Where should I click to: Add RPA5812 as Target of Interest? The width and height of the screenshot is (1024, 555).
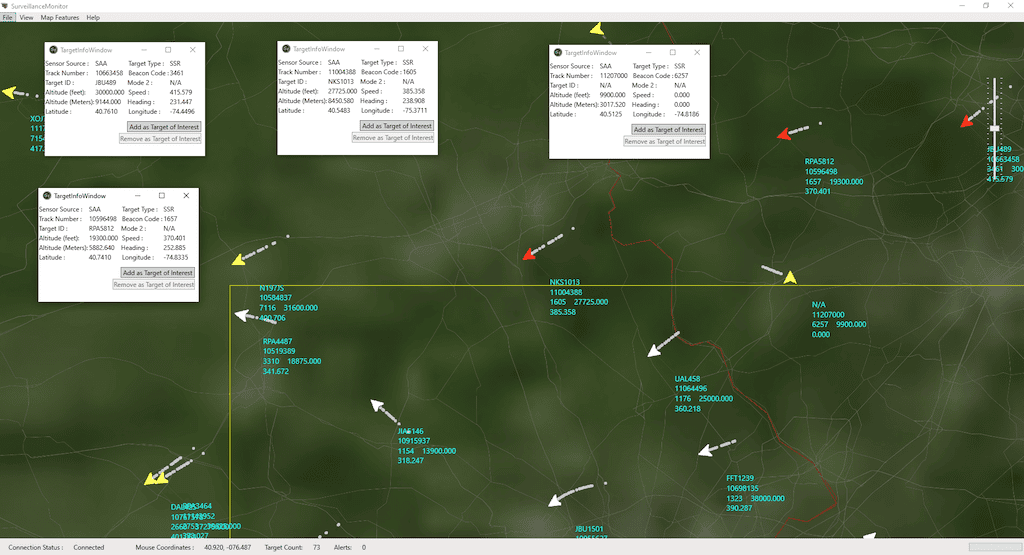[x=158, y=272]
